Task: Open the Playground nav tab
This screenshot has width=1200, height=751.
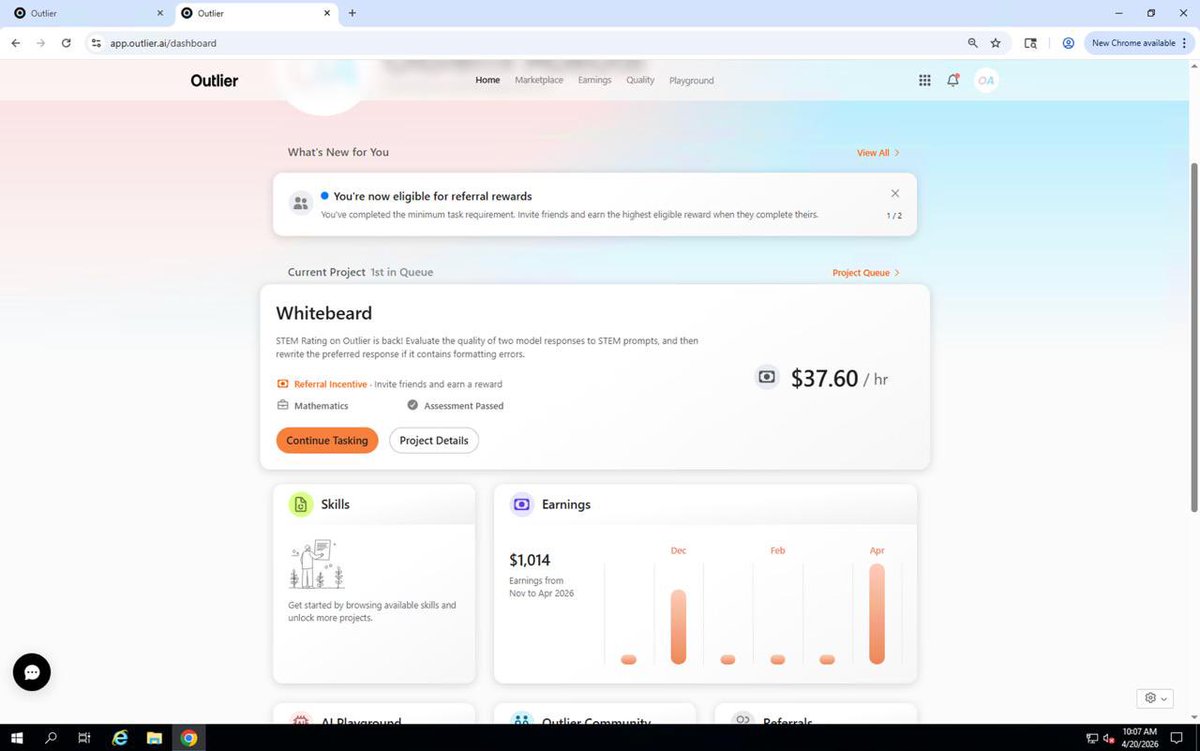Action: pyautogui.click(x=692, y=80)
